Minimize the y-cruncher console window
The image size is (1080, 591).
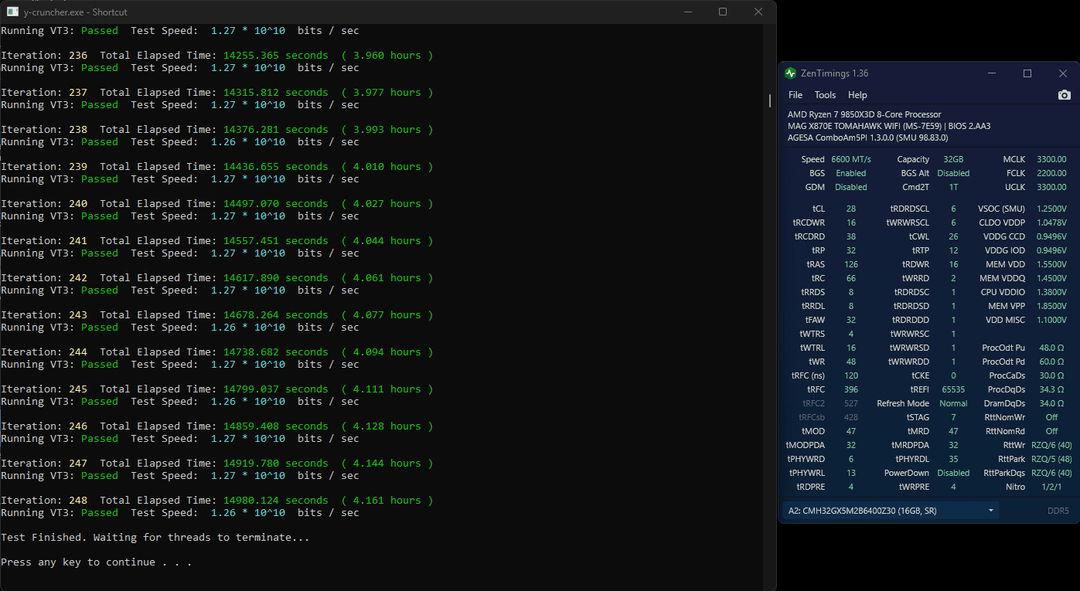click(688, 11)
